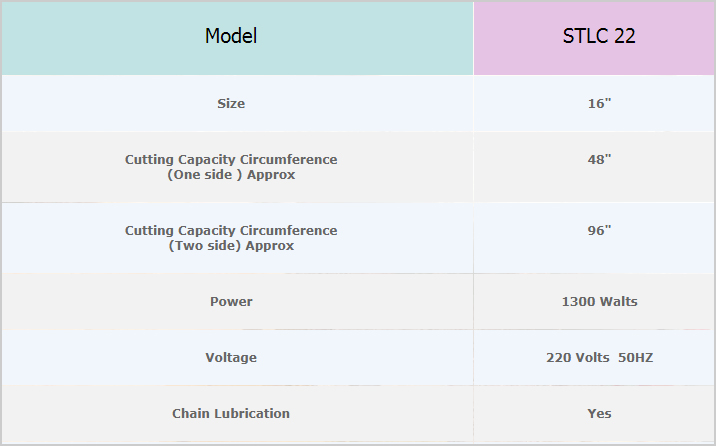The image size is (716, 446).
Task: Click the Voltage row label
Action: (x=231, y=357)
